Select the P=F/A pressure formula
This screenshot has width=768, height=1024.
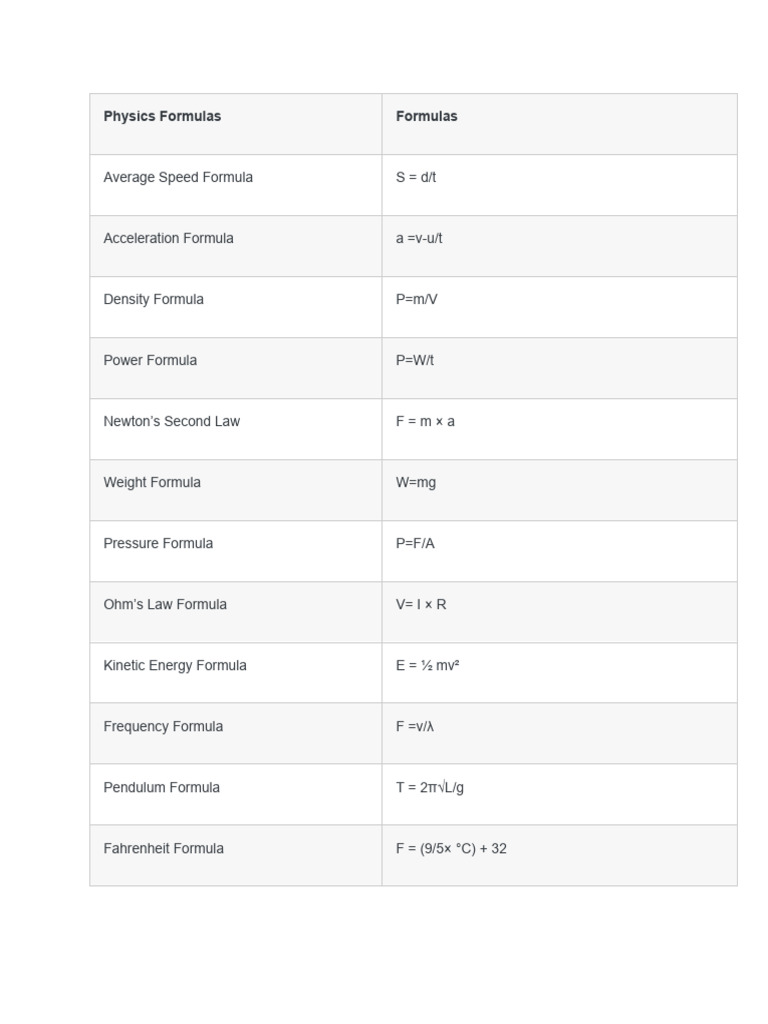[x=415, y=543]
